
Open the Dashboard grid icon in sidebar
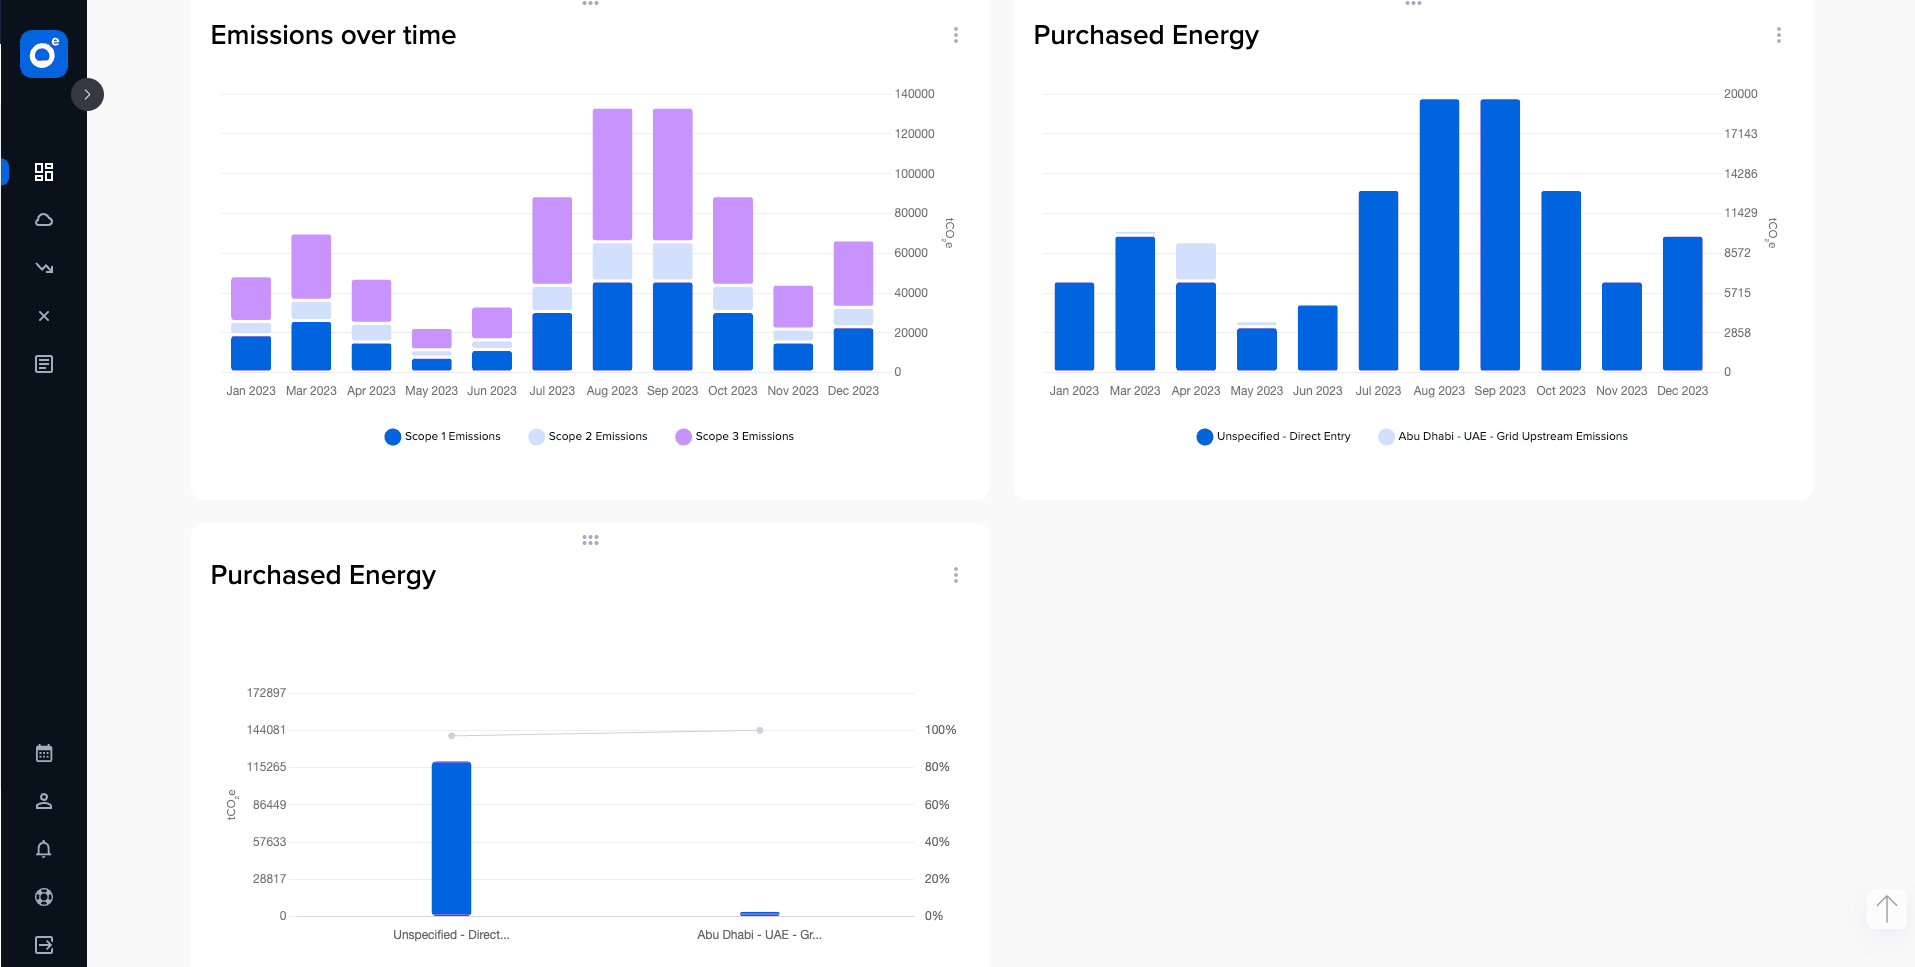coord(43,171)
